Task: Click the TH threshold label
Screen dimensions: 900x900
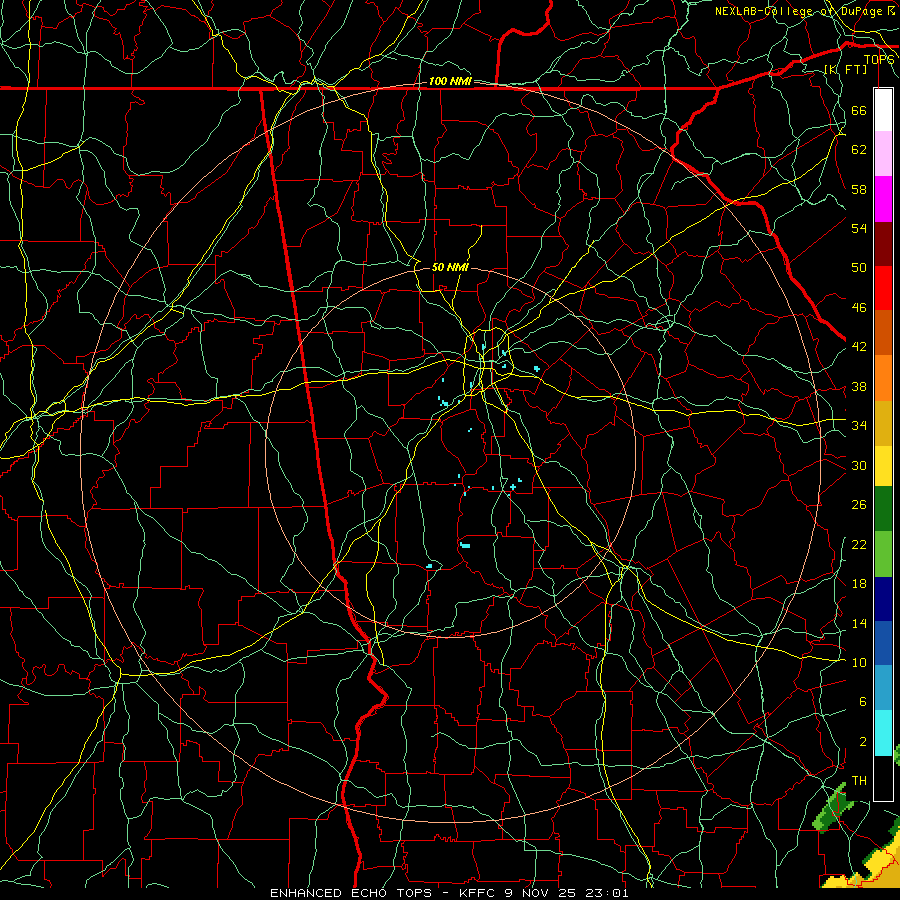Action: pyautogui.click(x=859, y=781)
